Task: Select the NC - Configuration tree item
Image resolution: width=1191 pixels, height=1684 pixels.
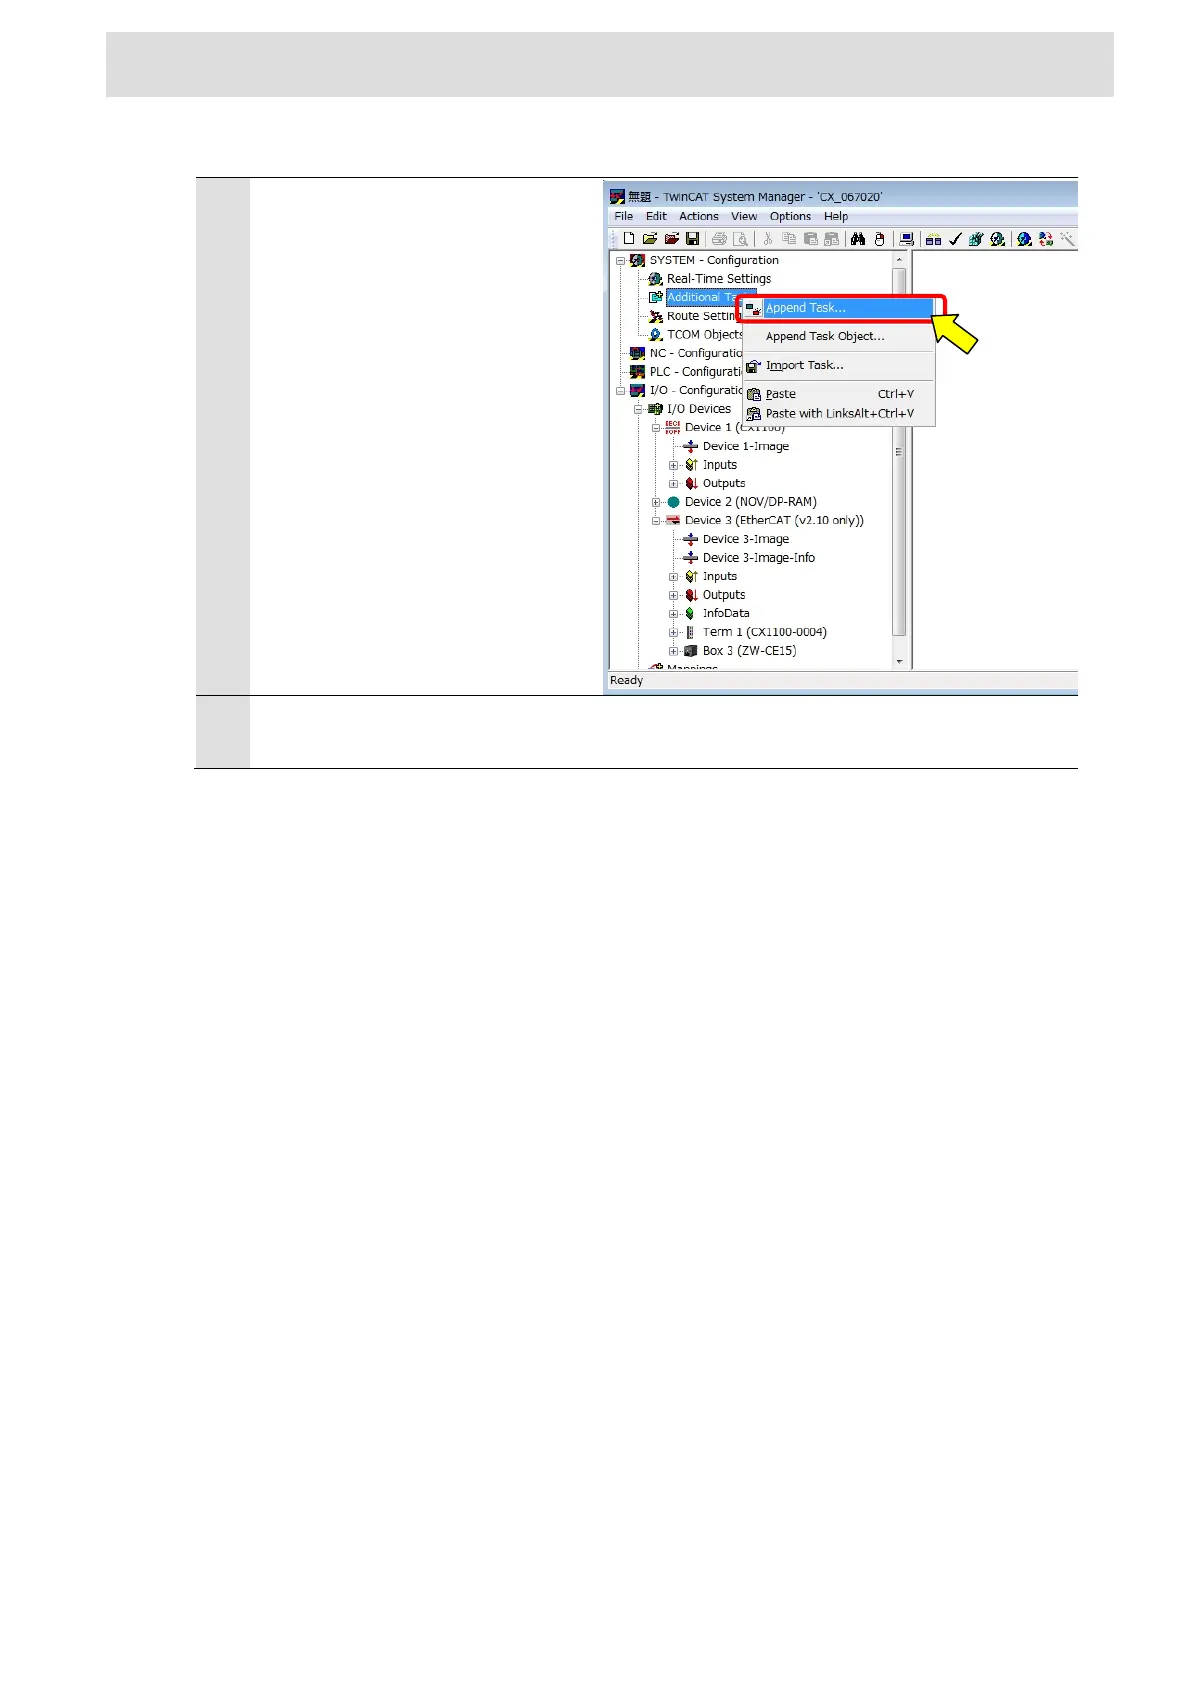Action: [x=695, y=354]
